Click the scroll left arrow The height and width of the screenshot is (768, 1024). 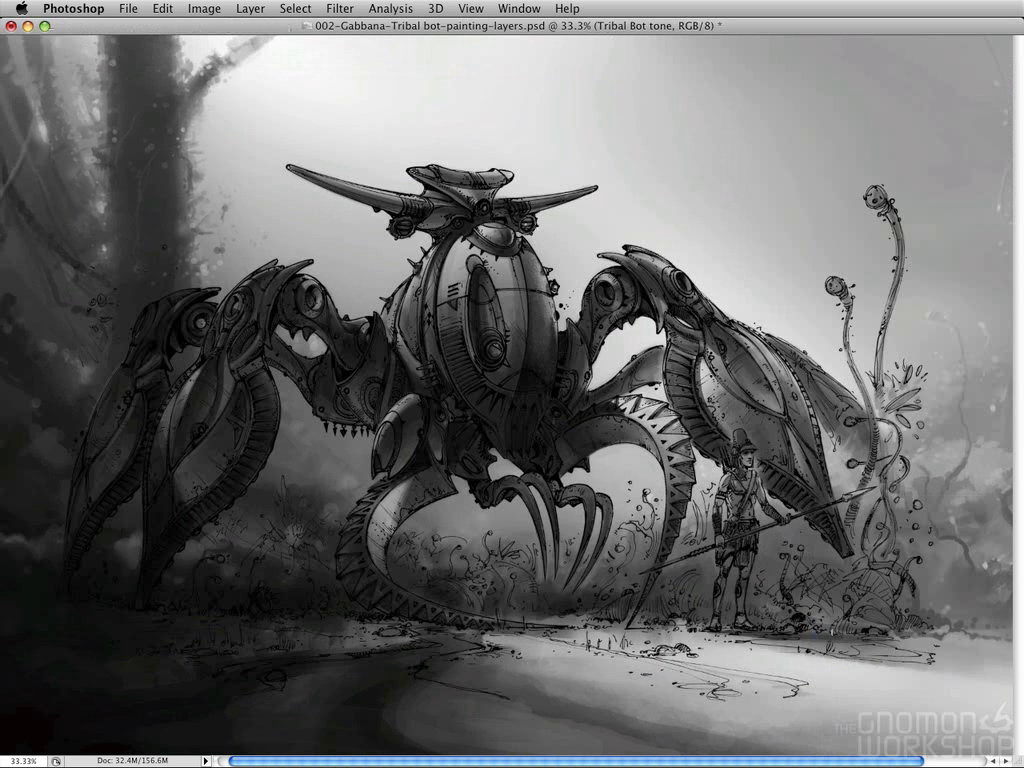click(993, 761)
